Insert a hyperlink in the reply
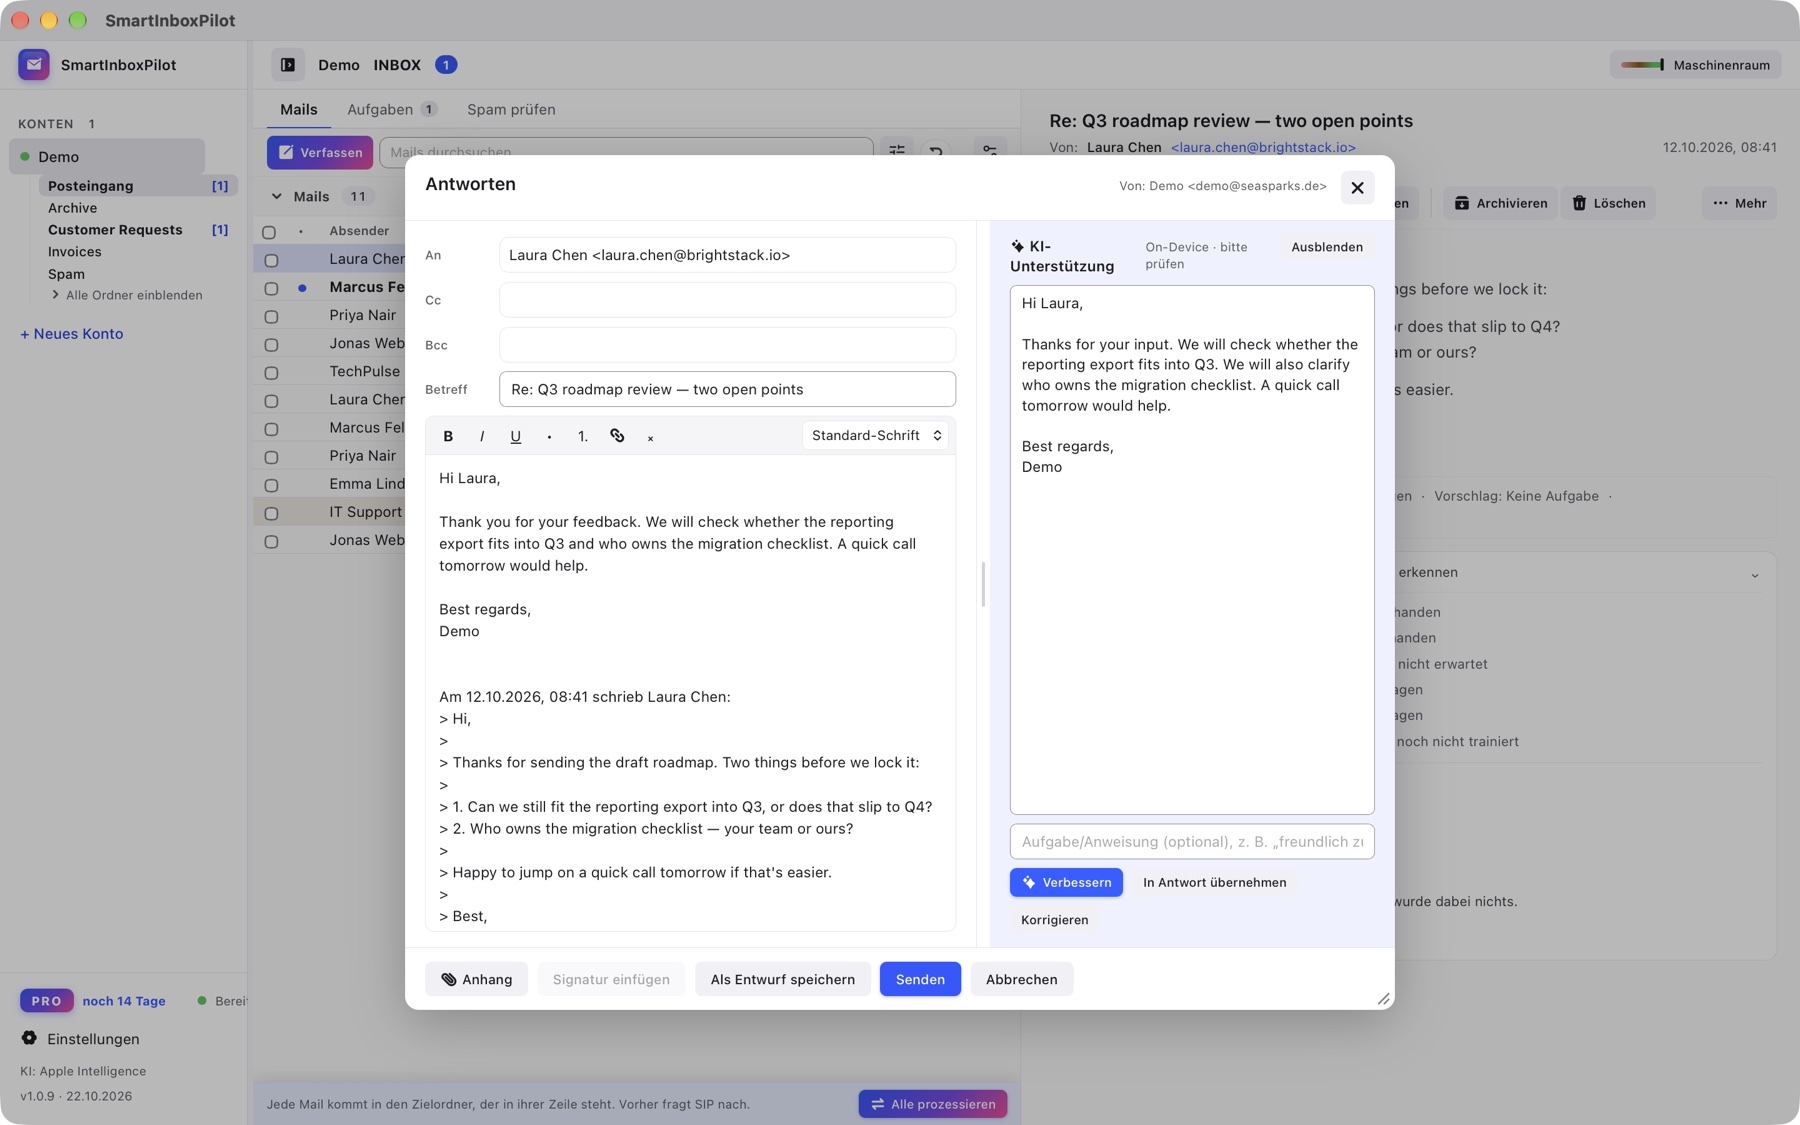Screen dimensions: 1800x1125 tap(617, 436)
